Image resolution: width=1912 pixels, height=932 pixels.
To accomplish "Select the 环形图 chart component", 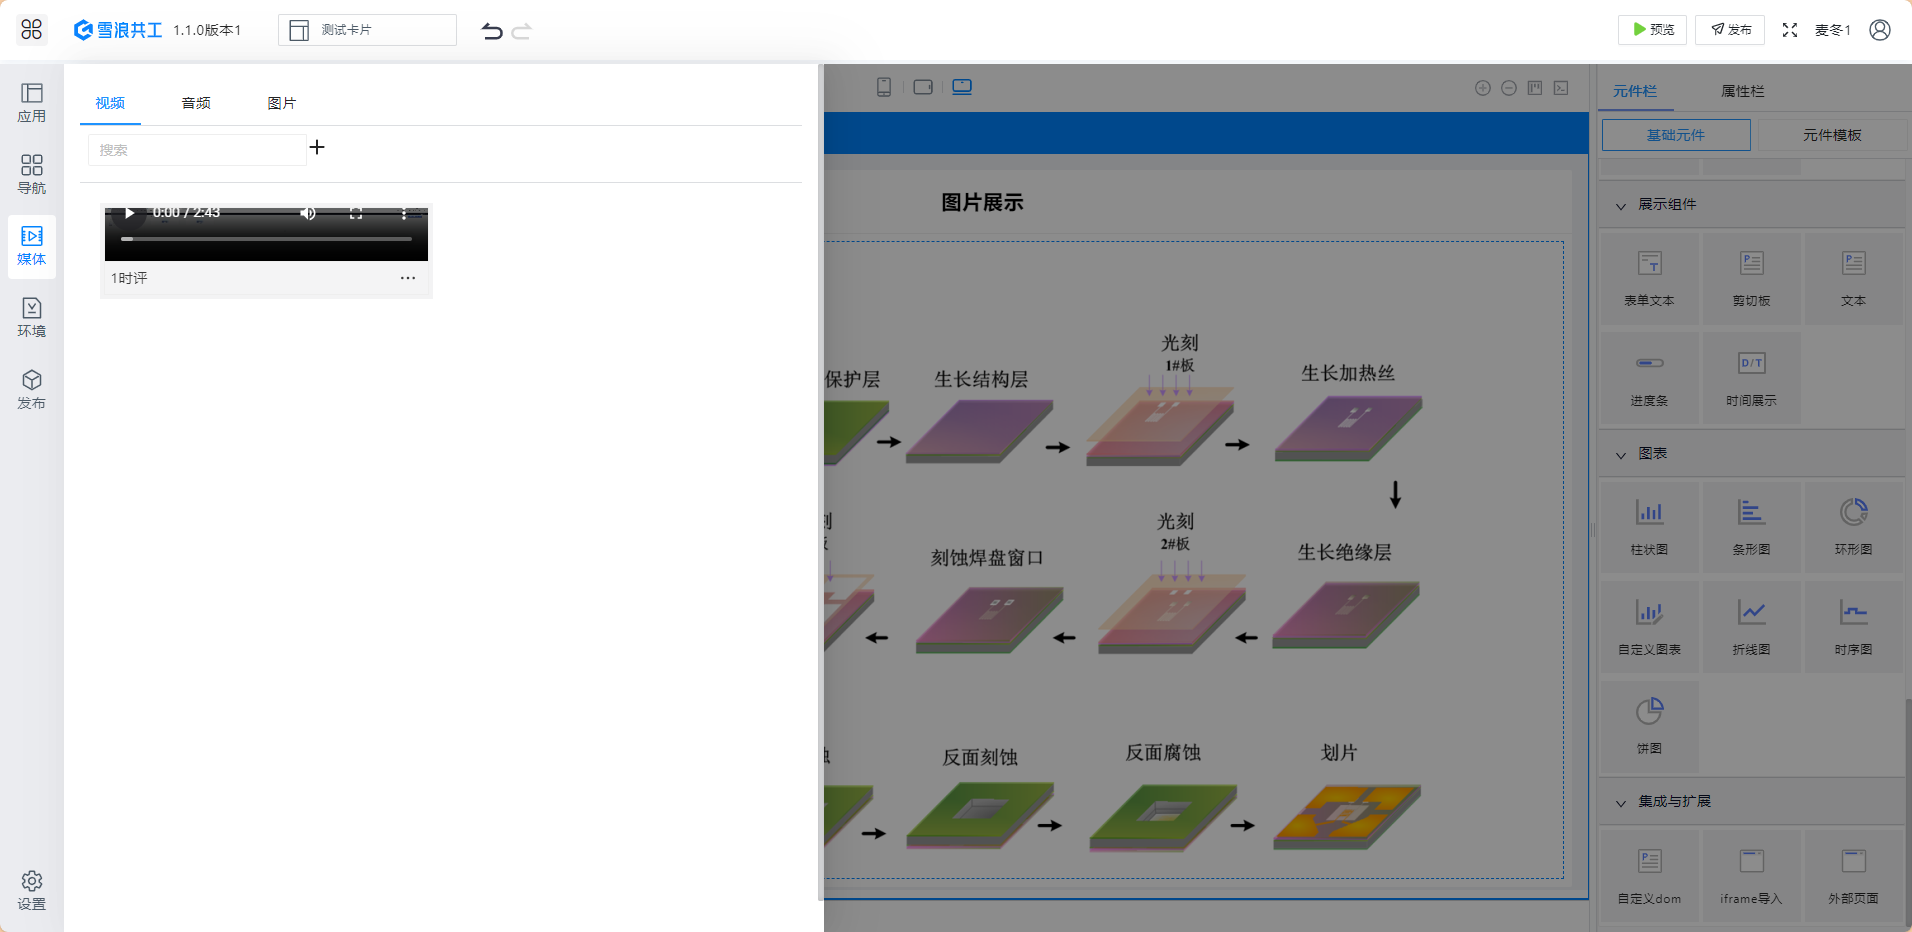I will [1854, 528].
